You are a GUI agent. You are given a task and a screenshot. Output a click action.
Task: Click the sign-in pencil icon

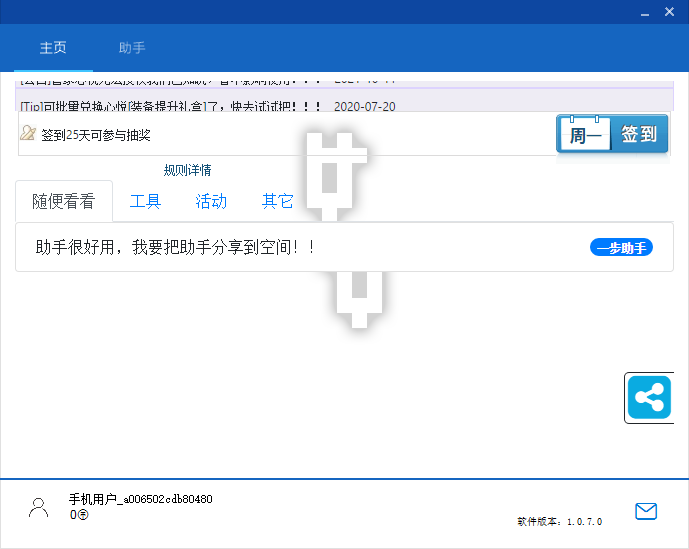(28, 133)
